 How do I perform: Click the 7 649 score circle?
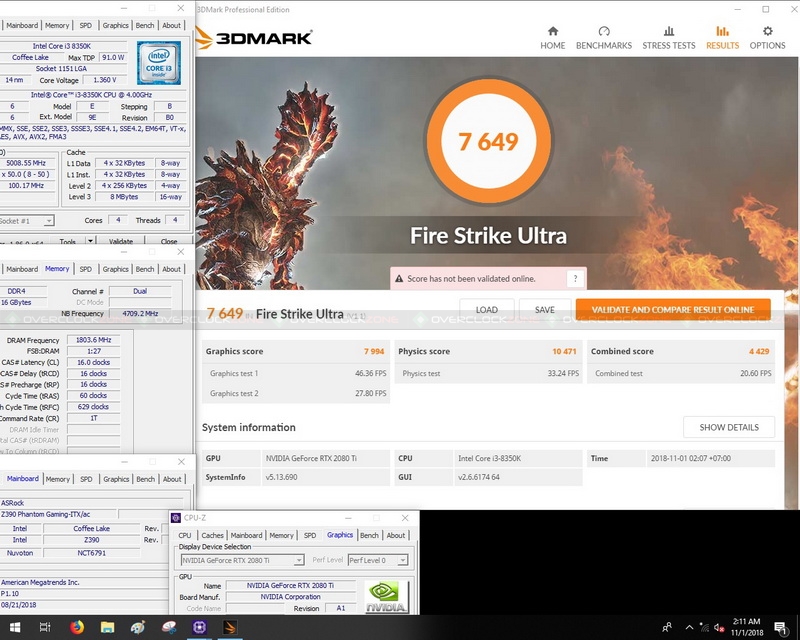pos(488,141)
